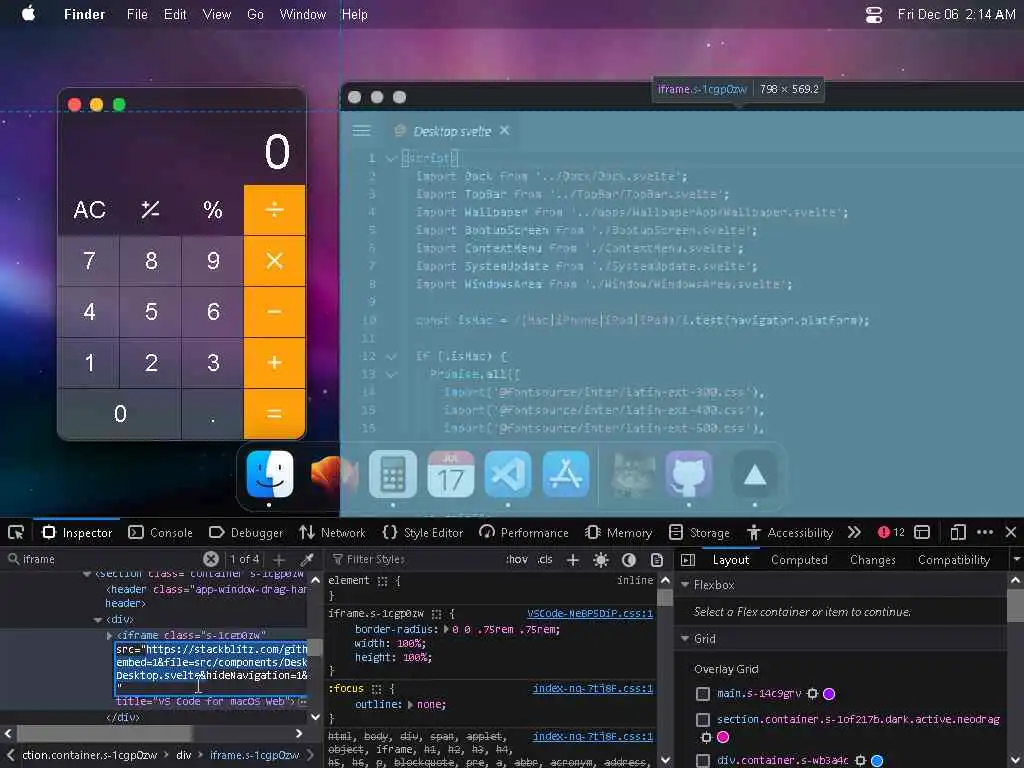
Task: Open purple grid color swatch for main.s-14c9grv
Action: [x=829, y=694]
